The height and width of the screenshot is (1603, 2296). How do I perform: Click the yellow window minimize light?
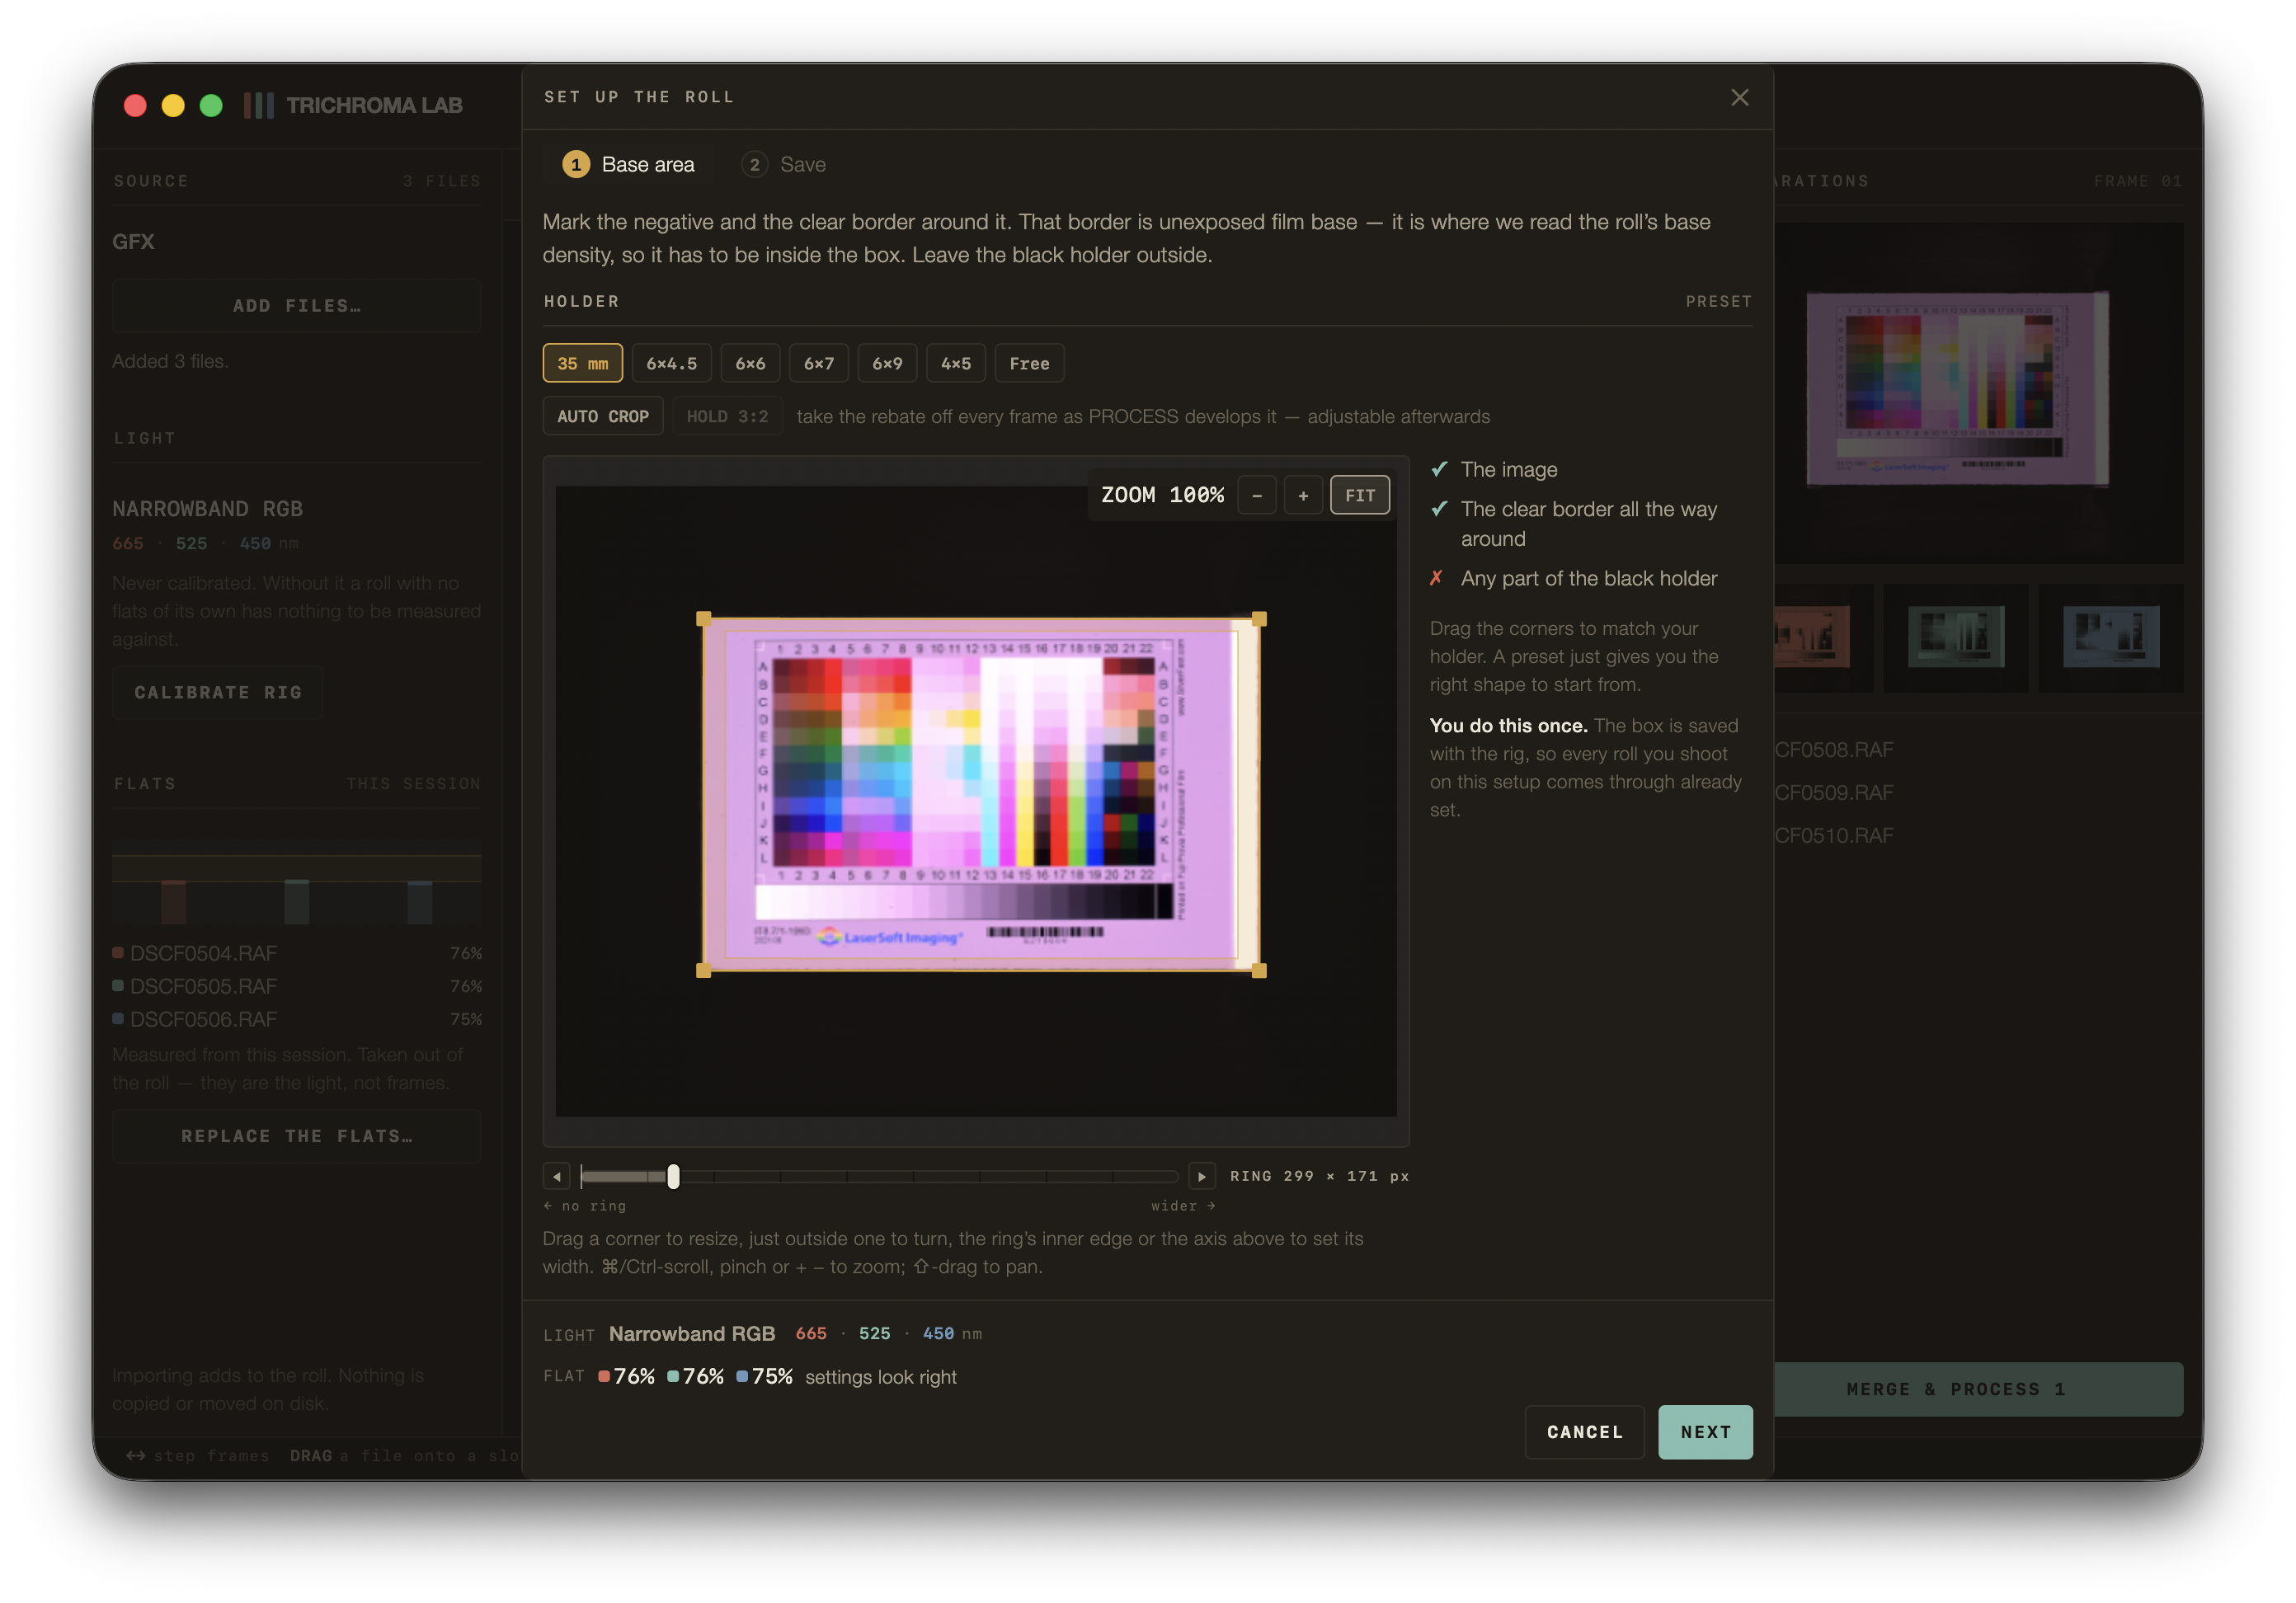(x=173, y=105)
